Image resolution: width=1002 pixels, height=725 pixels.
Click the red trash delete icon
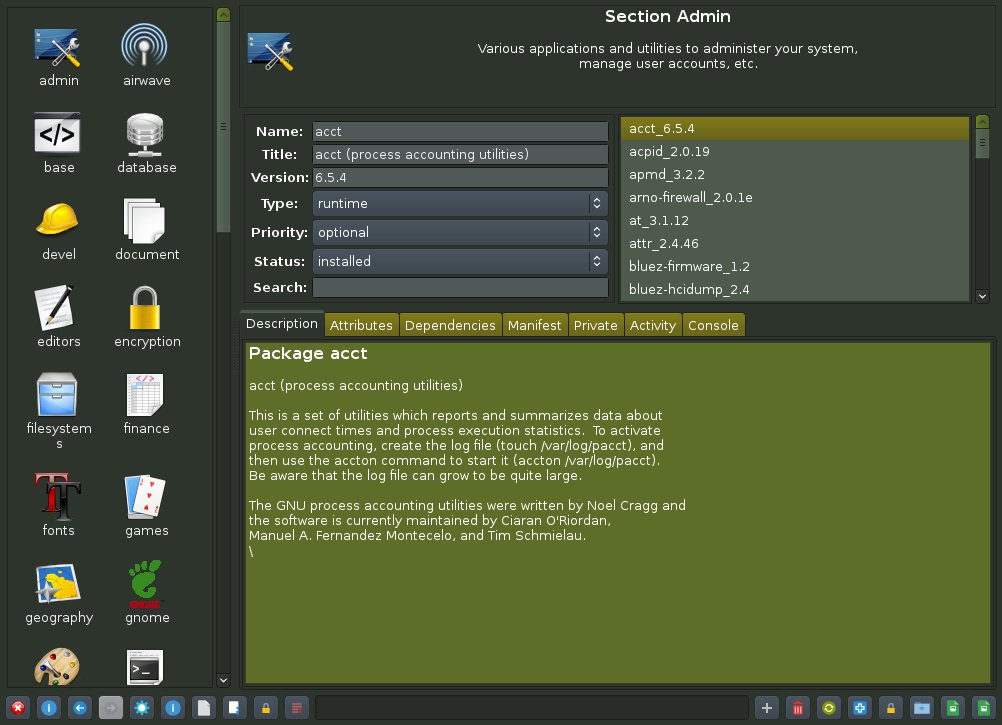tap(797, 708)
